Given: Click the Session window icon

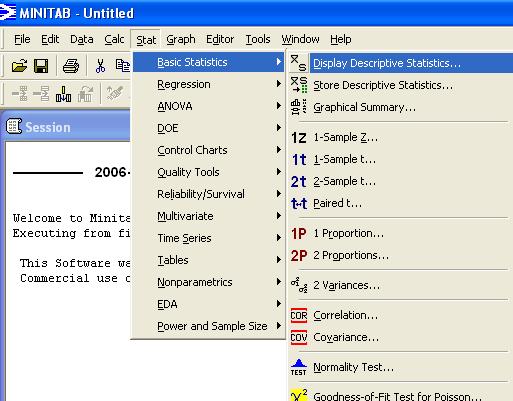Looking at the screenshot, I should pyautogui.click(x=14, y=126).
